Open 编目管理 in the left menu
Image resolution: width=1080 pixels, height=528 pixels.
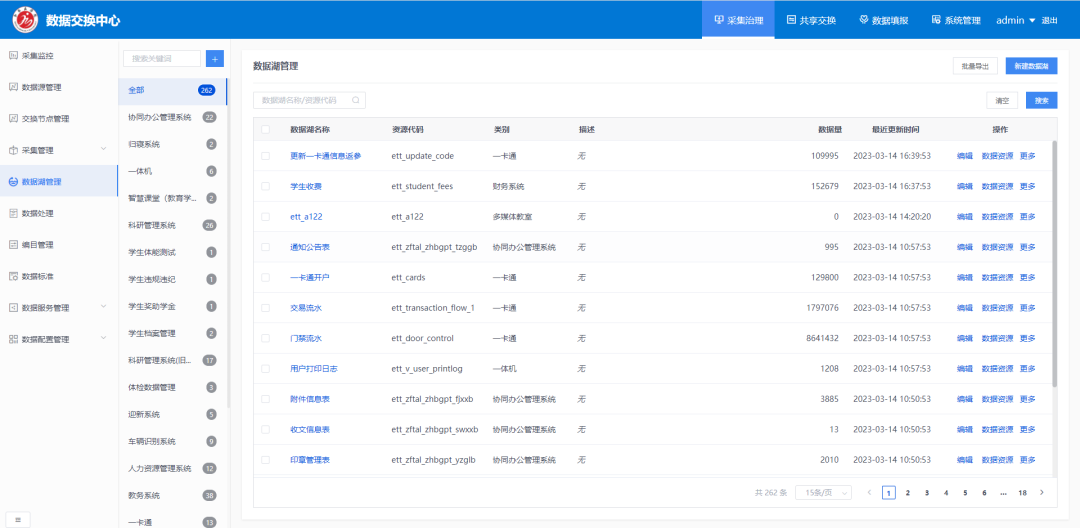tap(59, 244)
